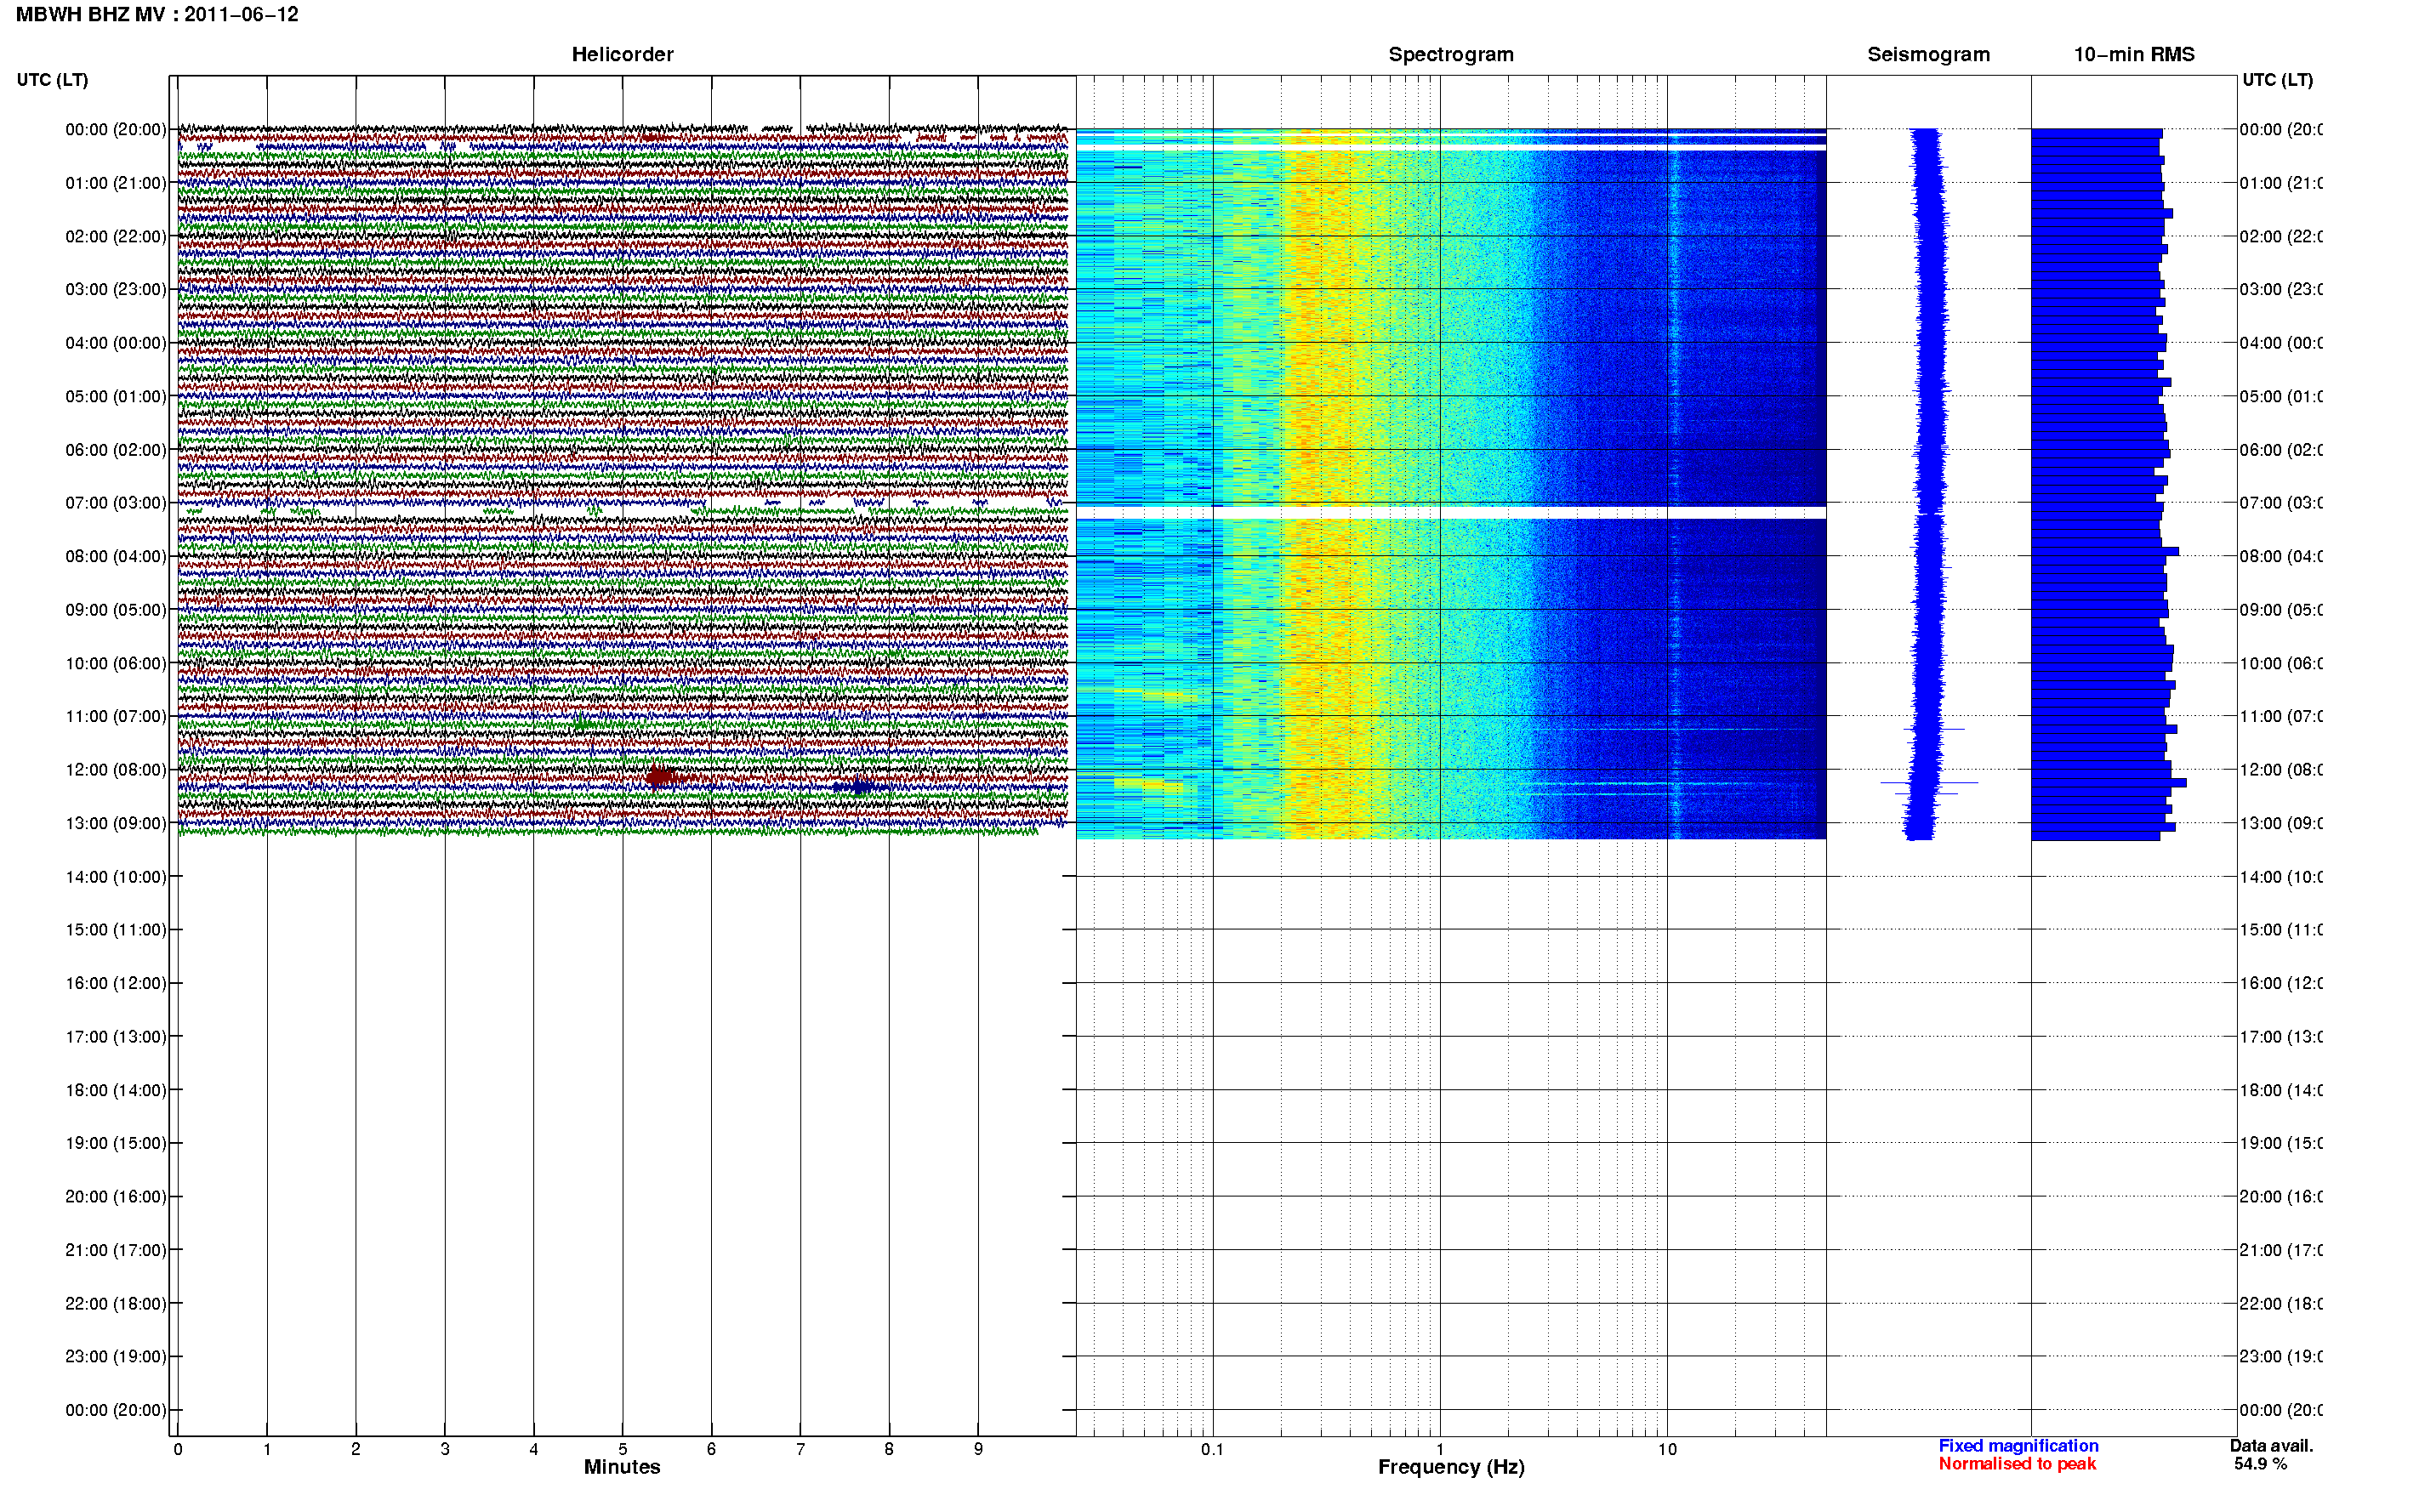This screenshot has height=1512, width=2419.
Task: Click the left 06:00 (02:00) time label
Action: coord(115,450)
